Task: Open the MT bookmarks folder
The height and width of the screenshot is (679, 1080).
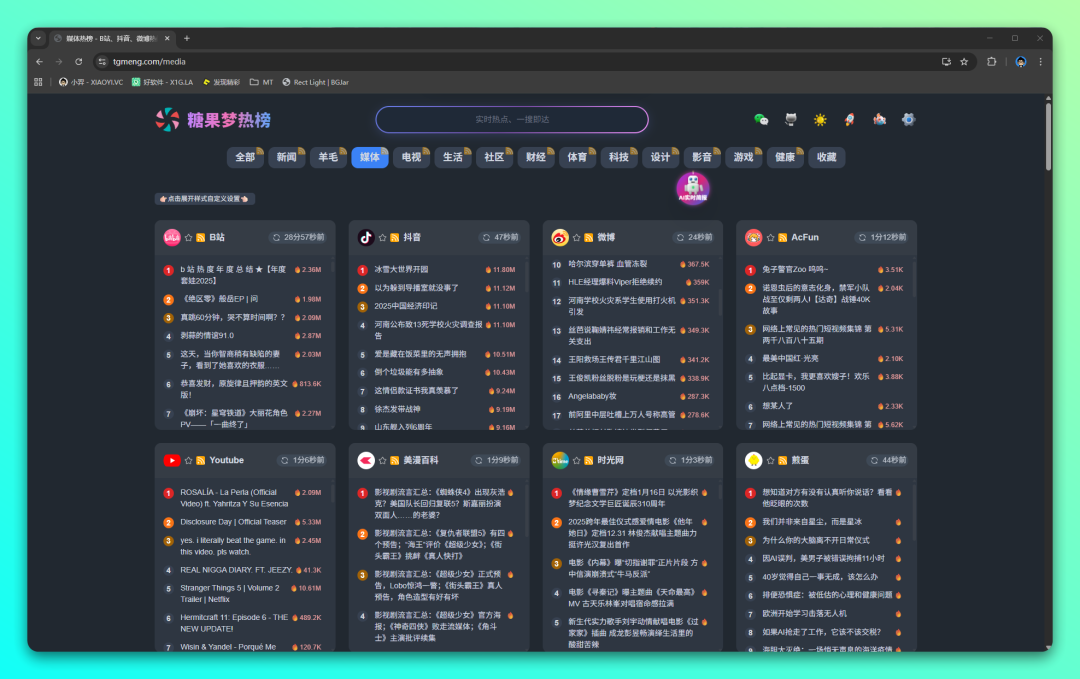Action: point(262,82)
